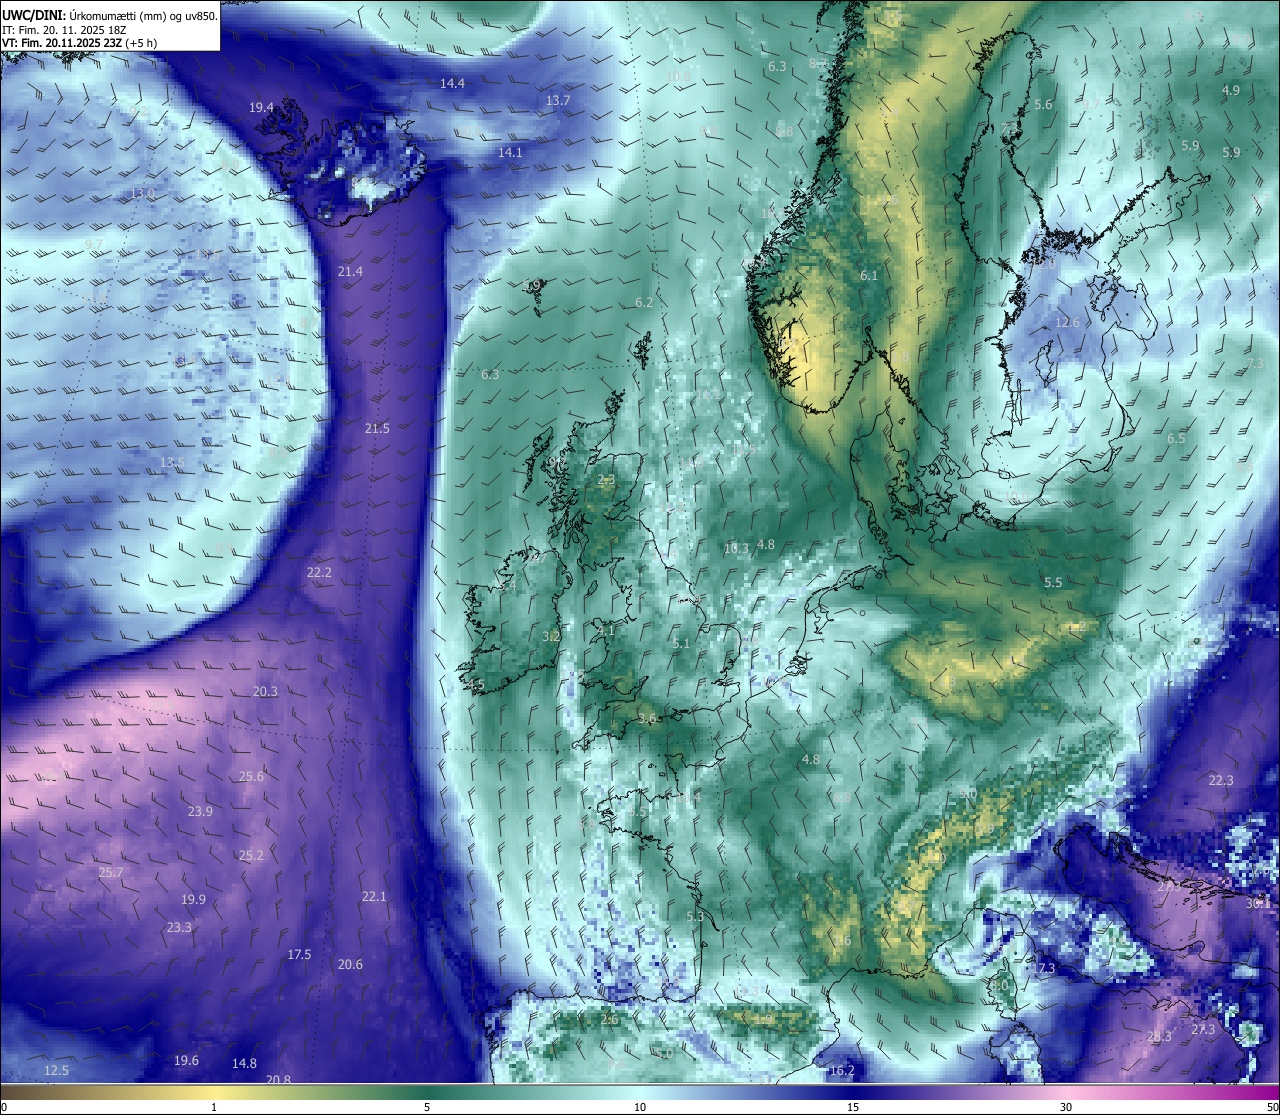Click the 17.5 value label
1280x1115 pixels.
click(299, 954)
